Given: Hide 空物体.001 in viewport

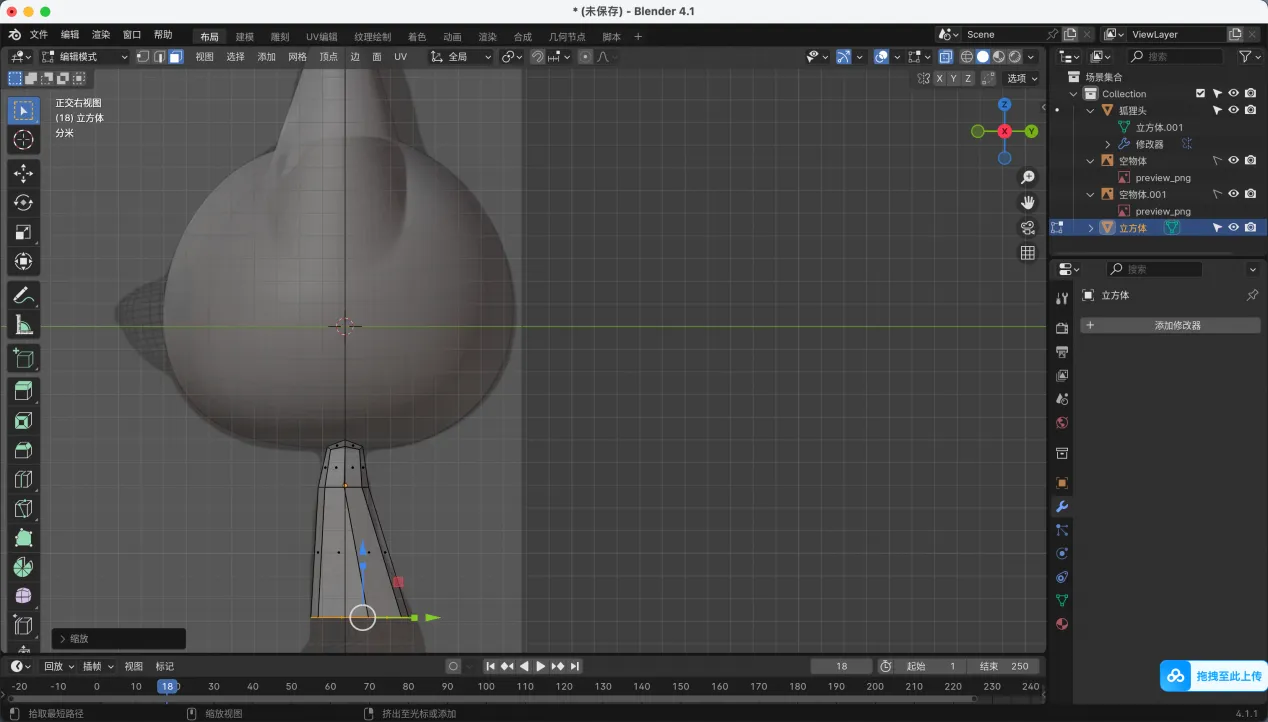Looking at the screenshot, I should point(1233,194).
